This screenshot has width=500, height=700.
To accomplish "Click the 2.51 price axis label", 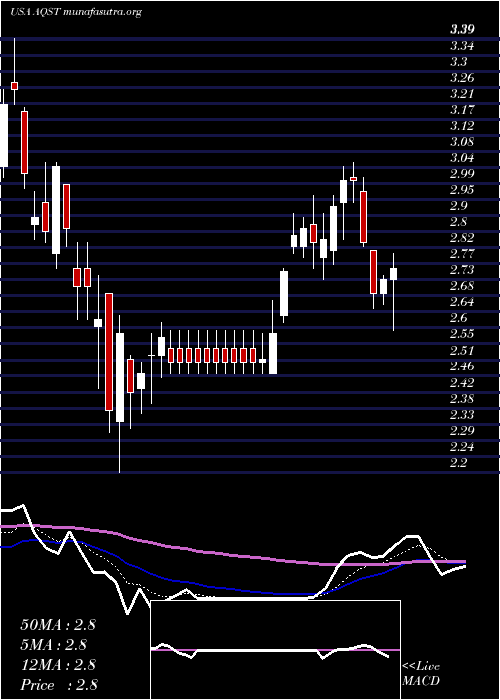I will pyautogui.click(x=462, y=350).
